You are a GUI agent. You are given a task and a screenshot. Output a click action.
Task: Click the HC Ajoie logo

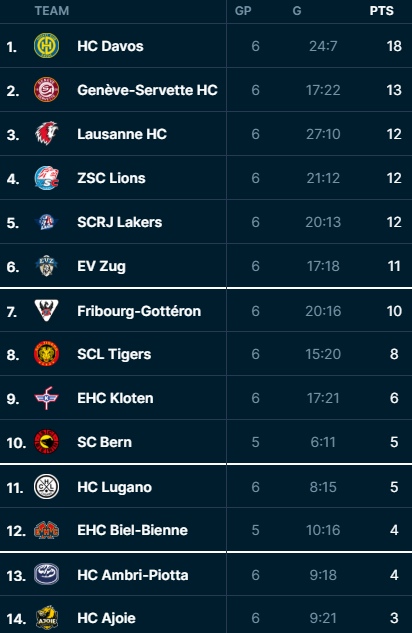46,618
